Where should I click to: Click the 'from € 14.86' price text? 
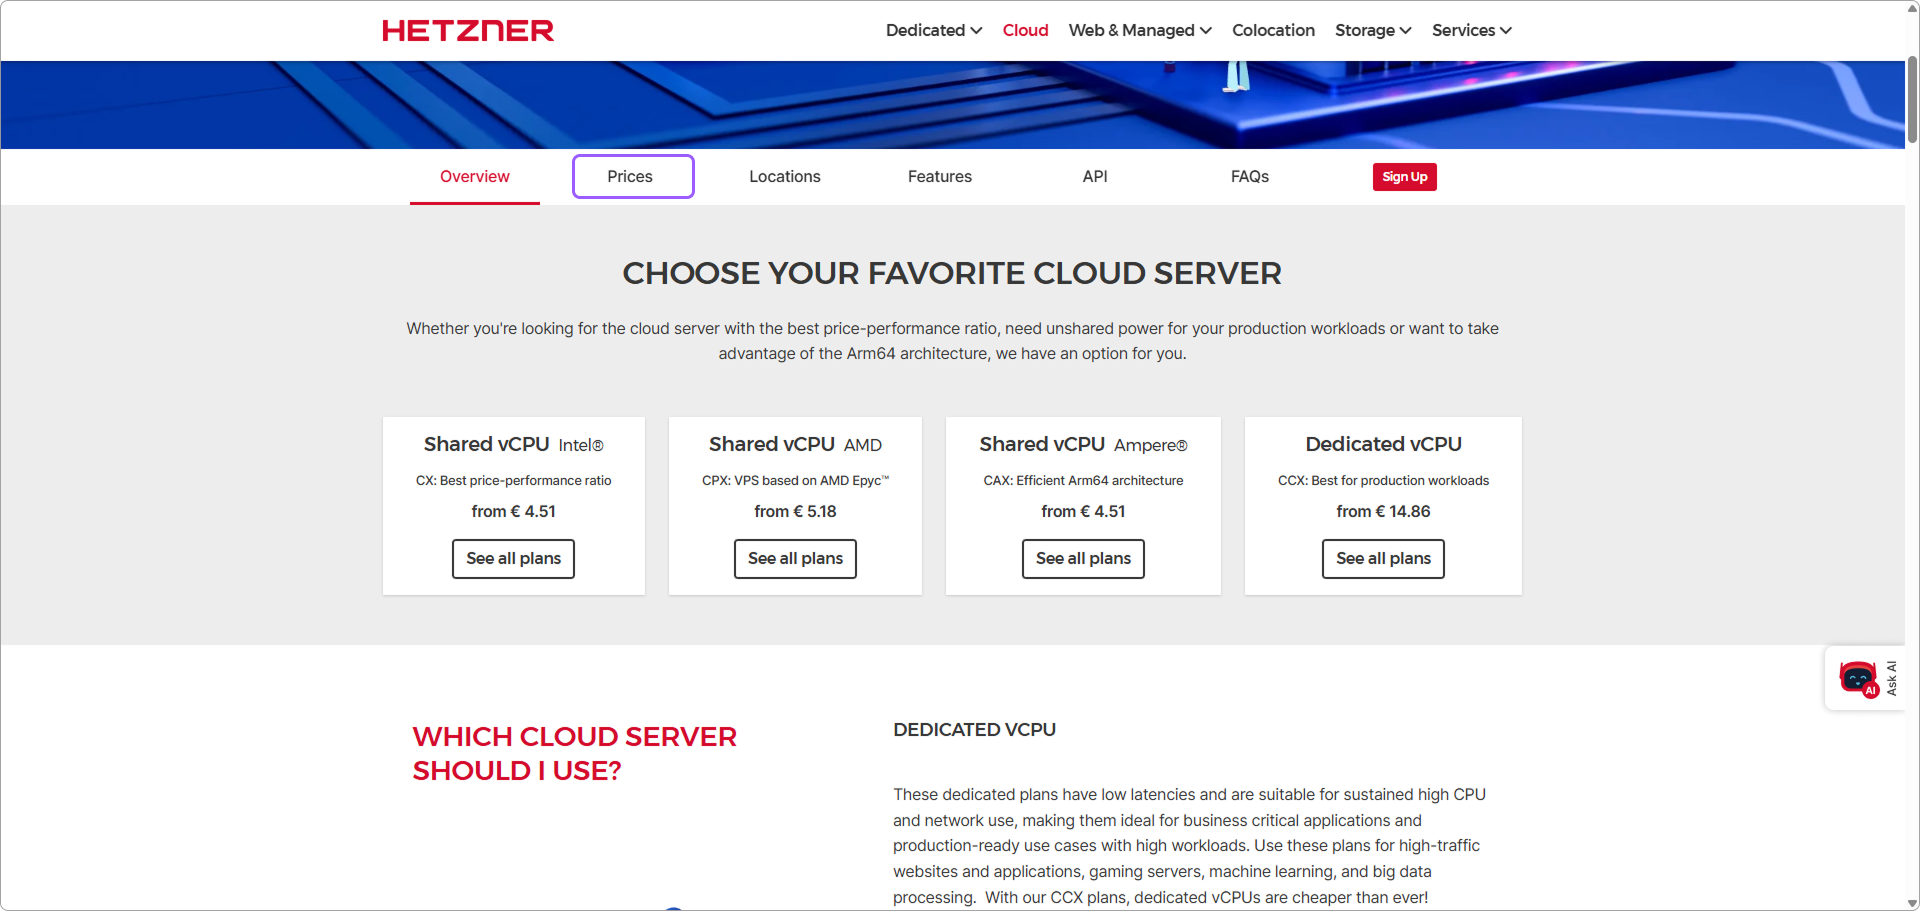point(1383,512)
